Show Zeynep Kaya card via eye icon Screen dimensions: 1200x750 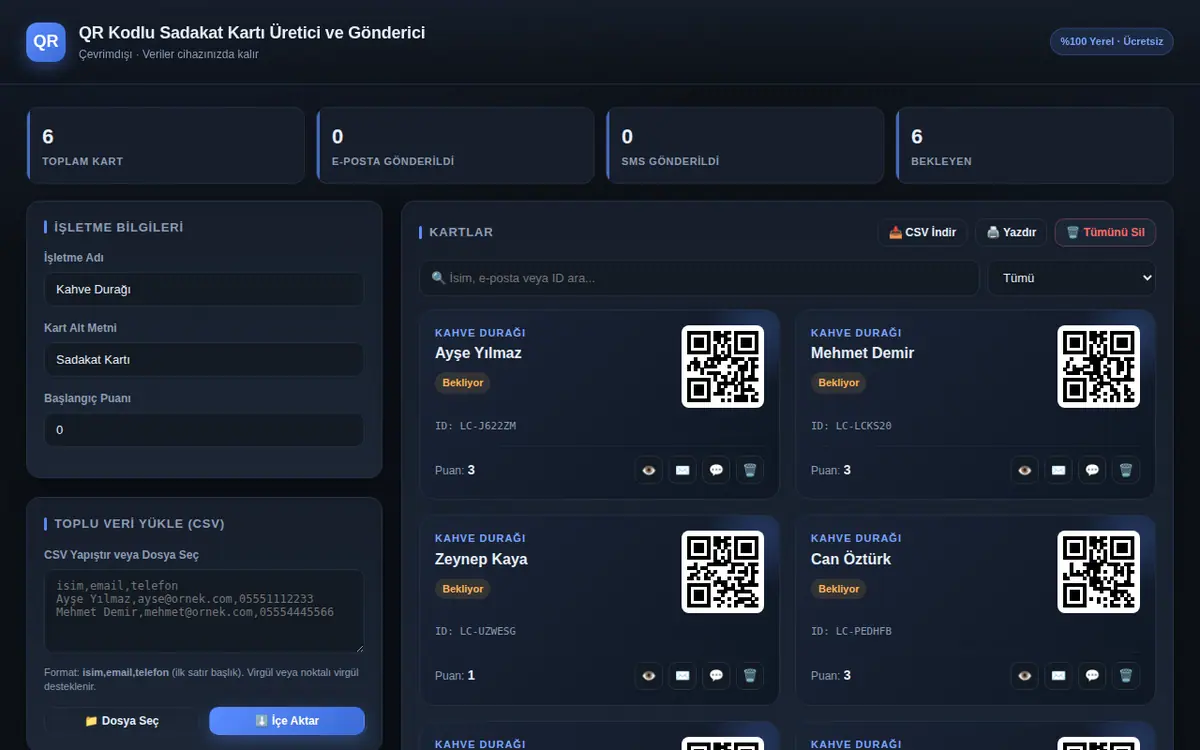point(649,675)
